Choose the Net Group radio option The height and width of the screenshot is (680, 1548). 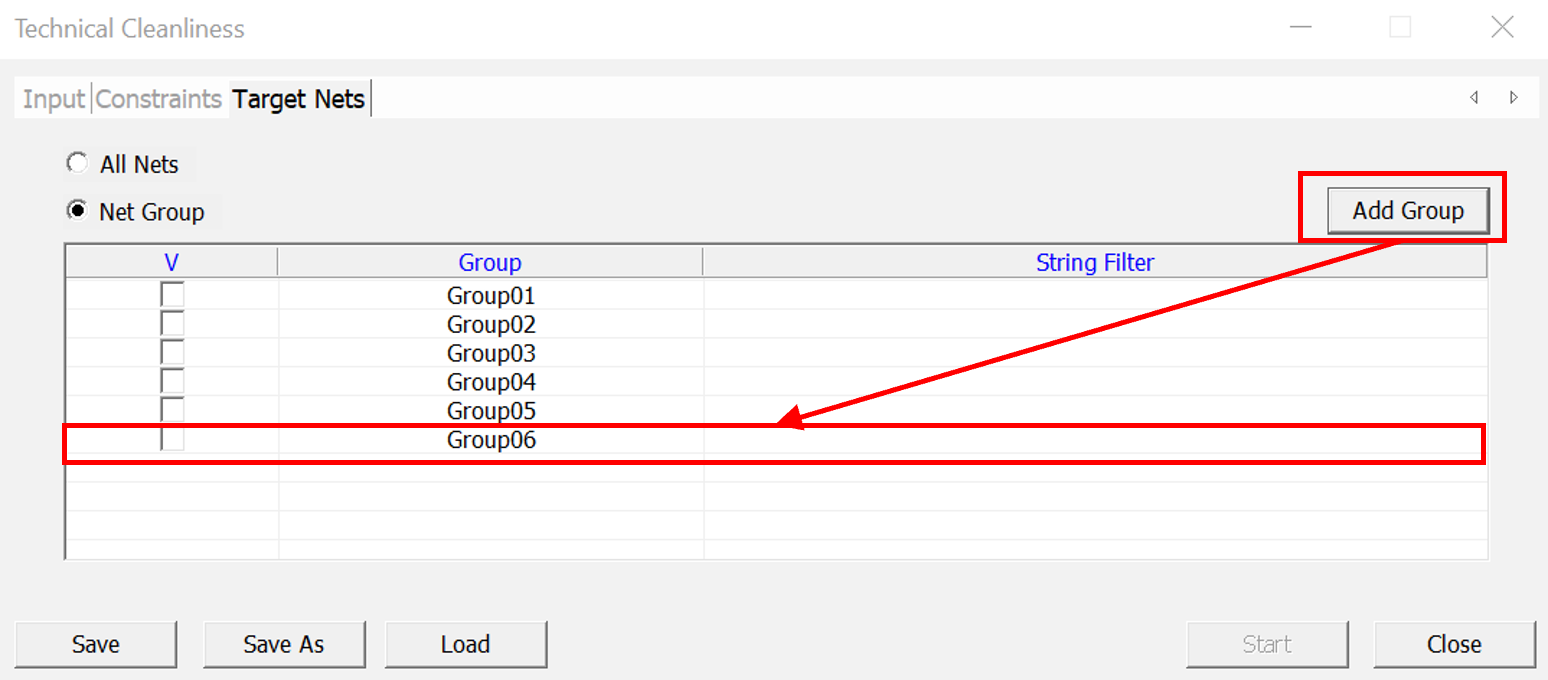[76, 211]
